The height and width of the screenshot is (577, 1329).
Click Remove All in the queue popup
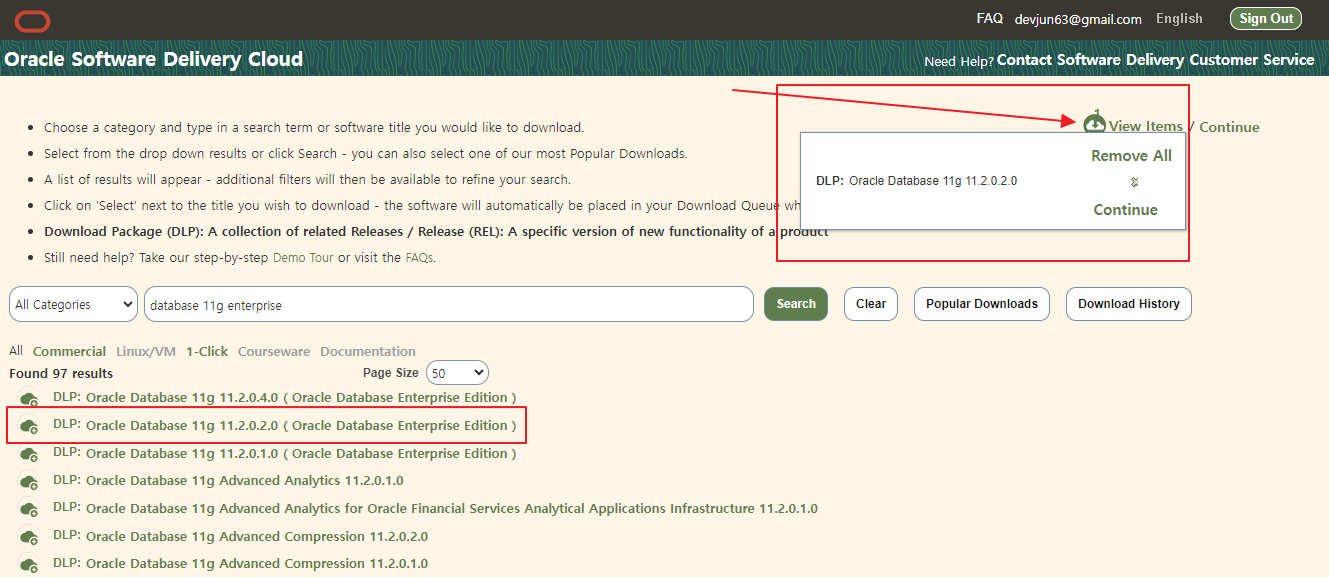(x=1131, y=155)
